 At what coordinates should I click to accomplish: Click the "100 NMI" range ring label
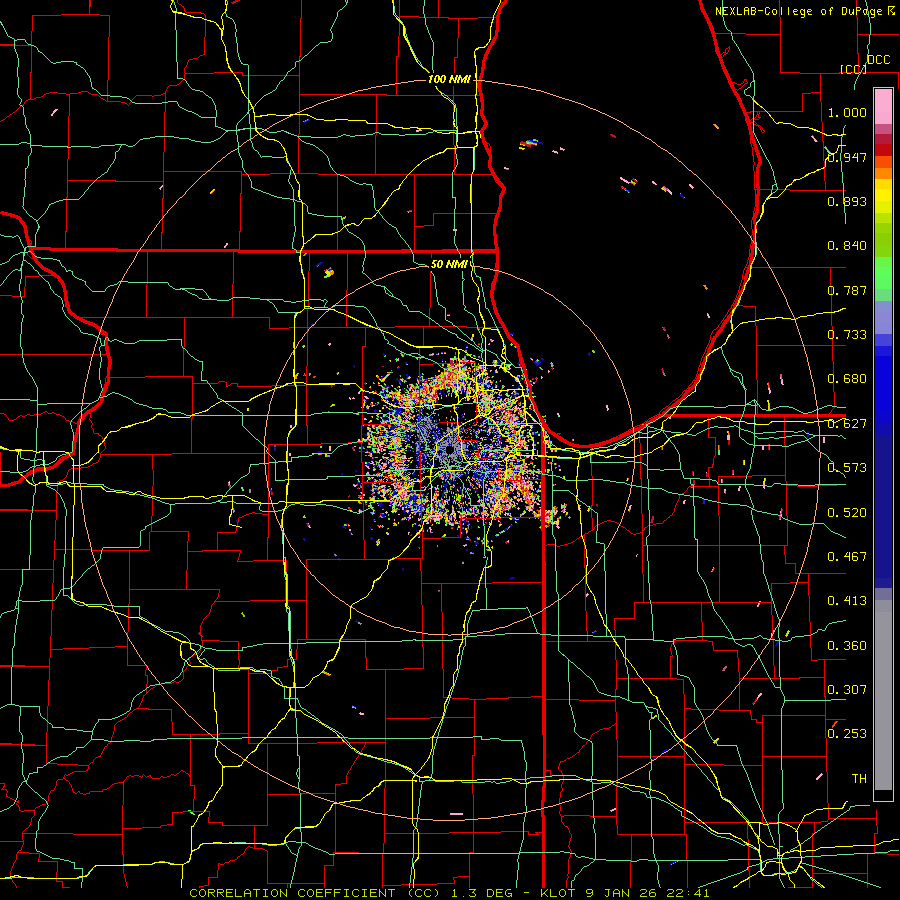449,79
